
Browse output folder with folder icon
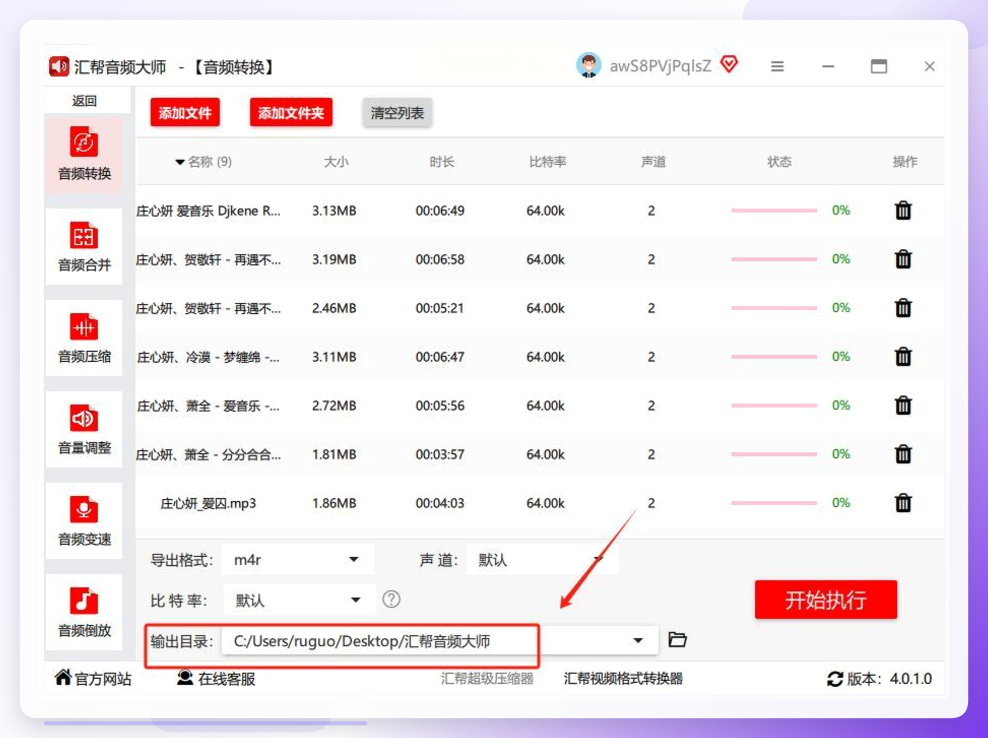(x=677, y=640)
